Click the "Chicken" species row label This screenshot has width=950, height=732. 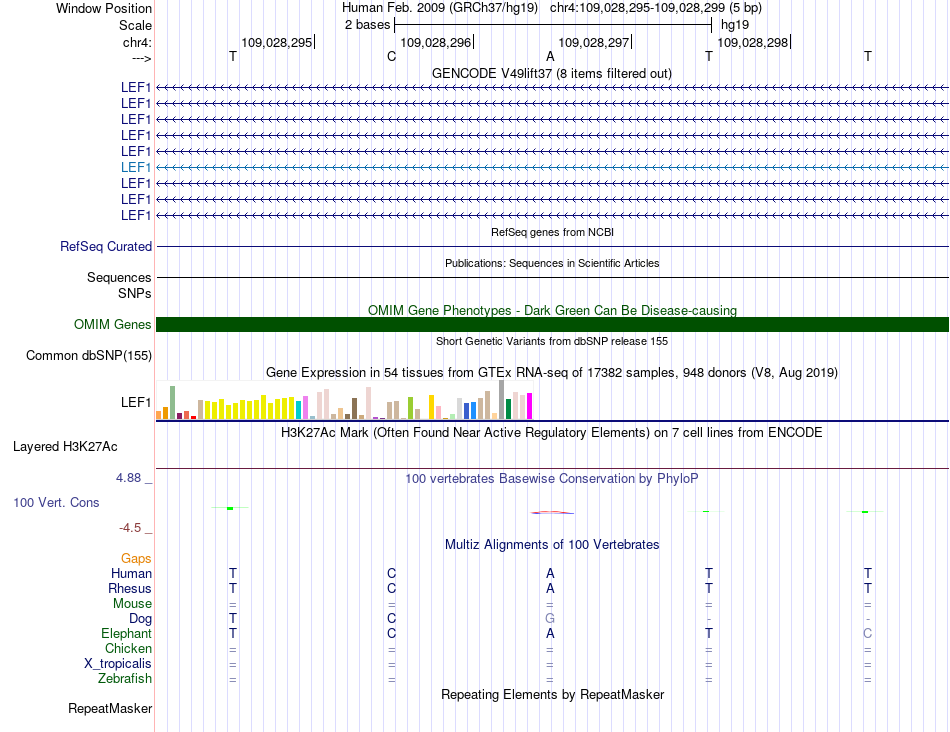tap(128, 648)
